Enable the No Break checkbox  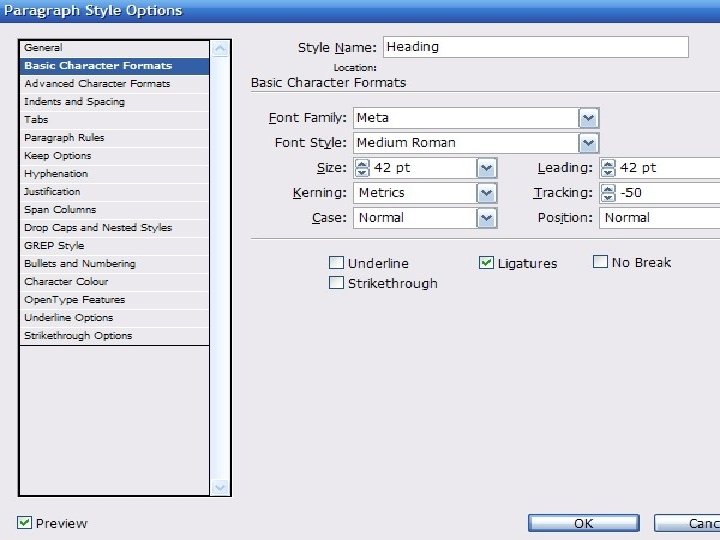point(600,262)
